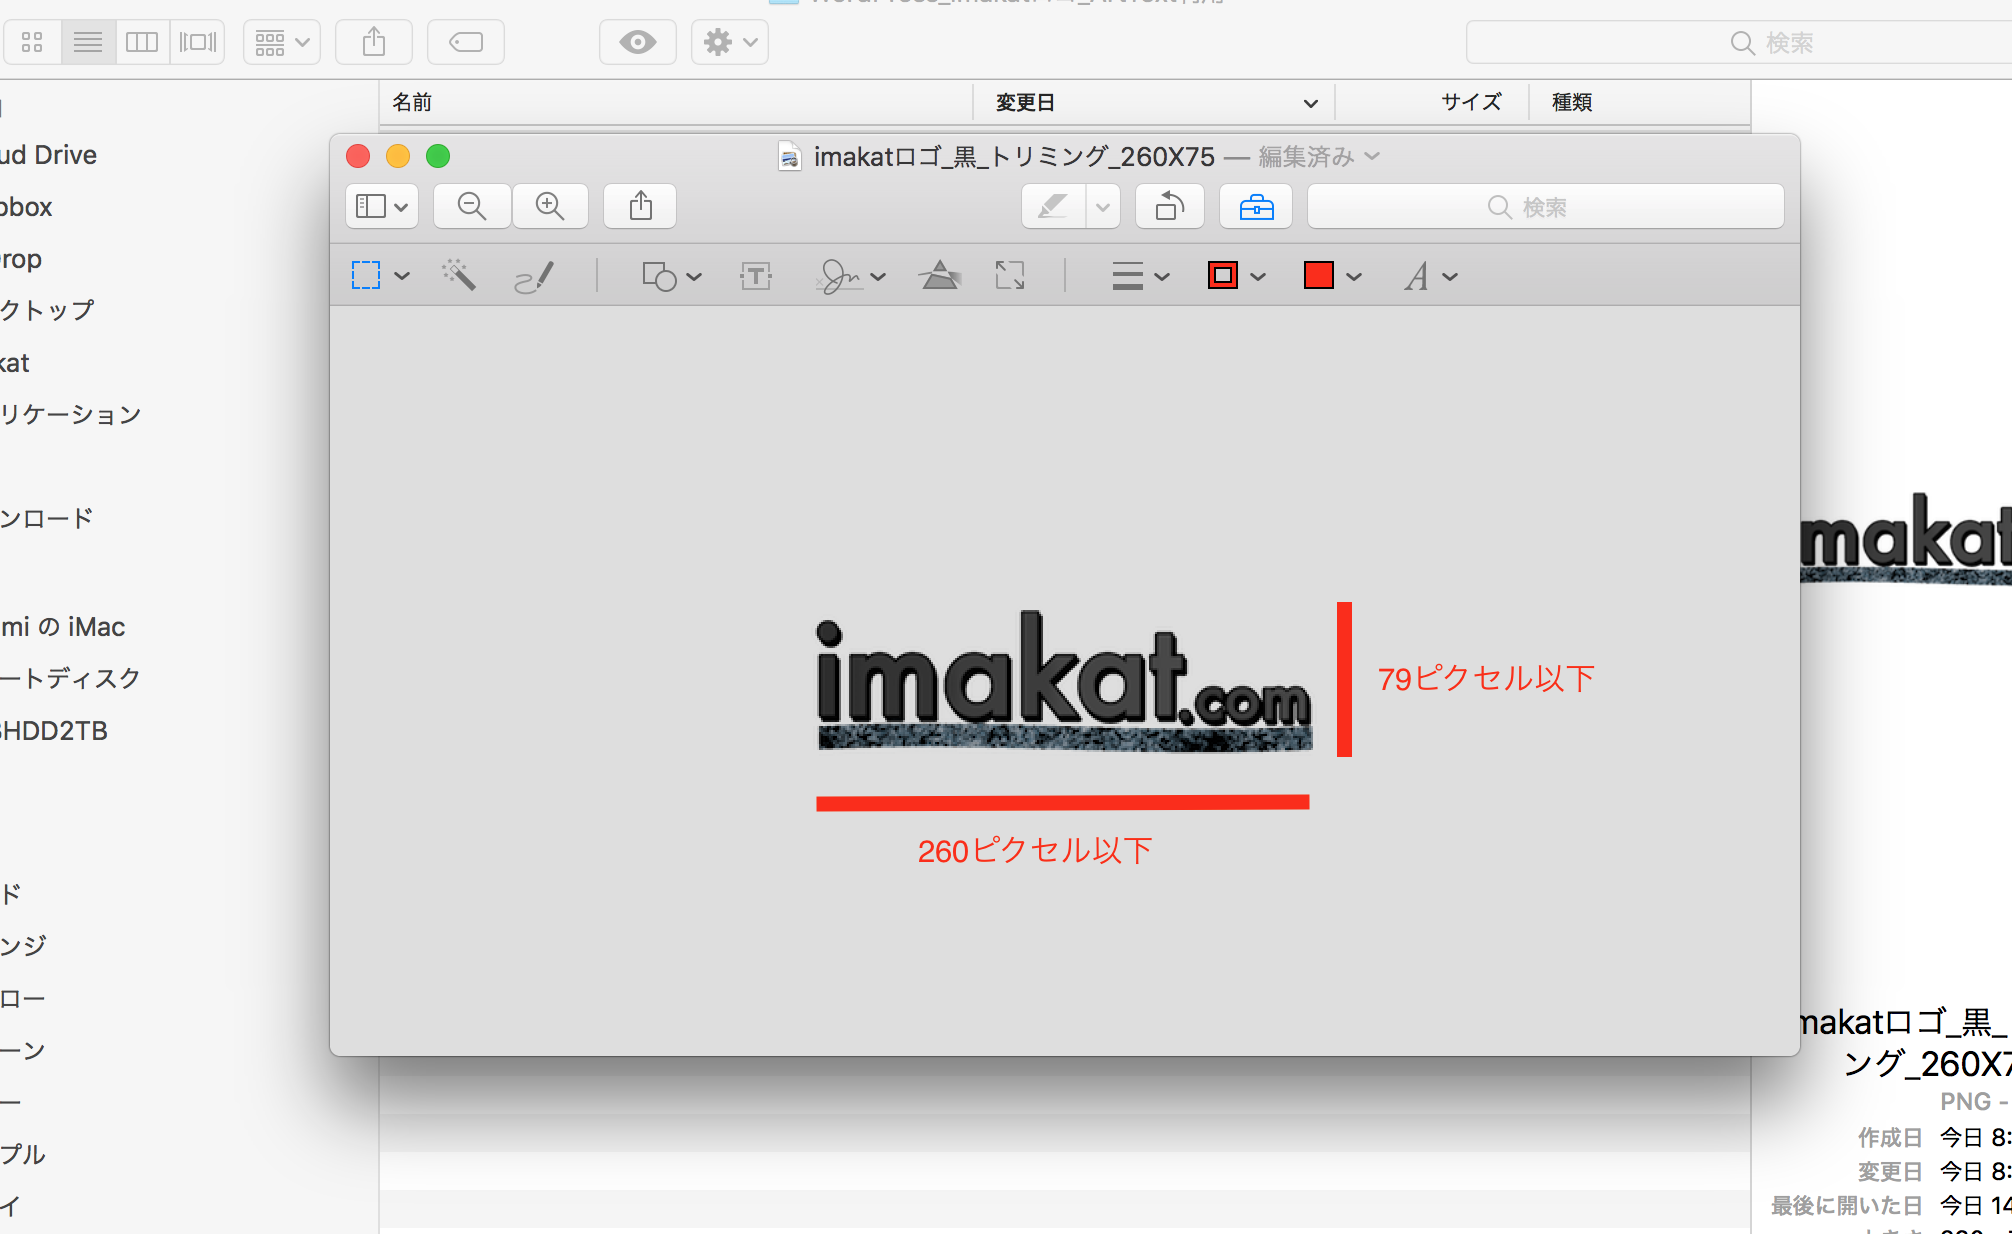Select iCloud Drive in Finder sidebar
The height and width of the screenshot is (1234, 2012).
click(x=49, y=155)
